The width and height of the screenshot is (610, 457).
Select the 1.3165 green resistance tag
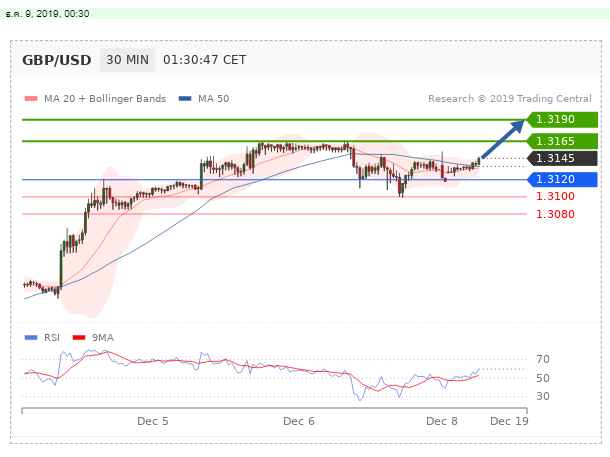click(x=562, y=141)
